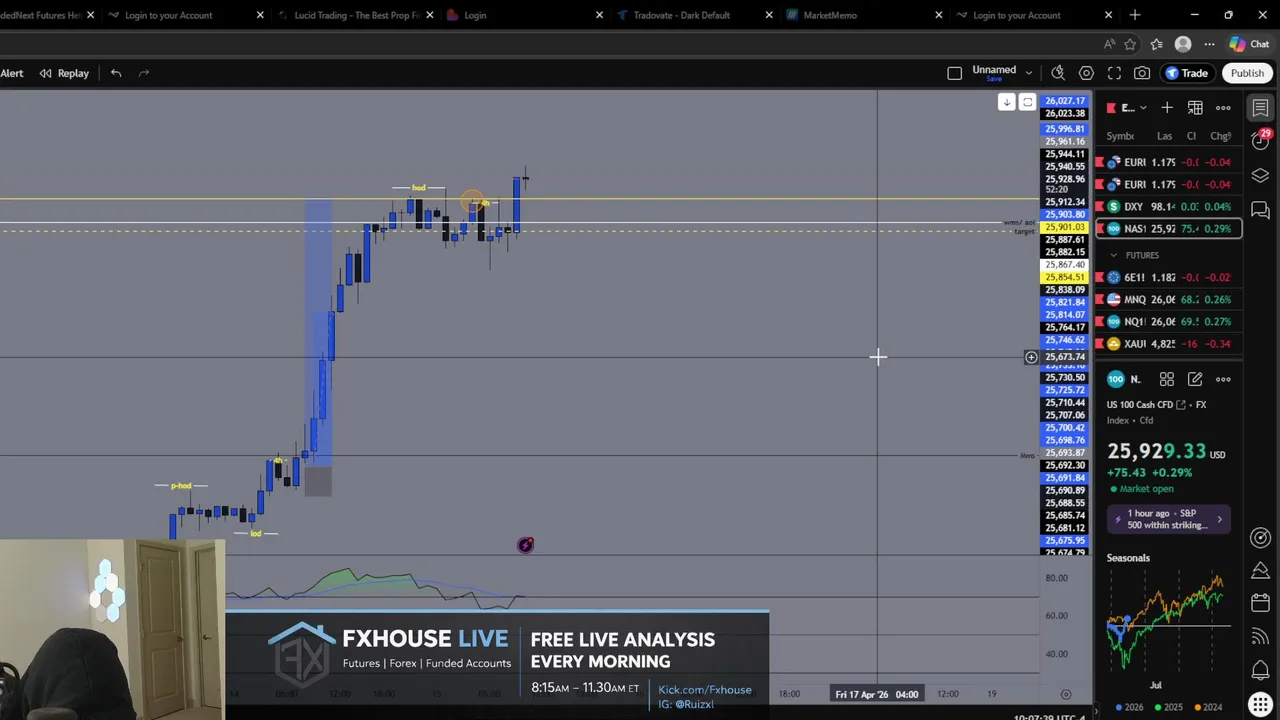Open the Replay bar

[x=64, y=73]
